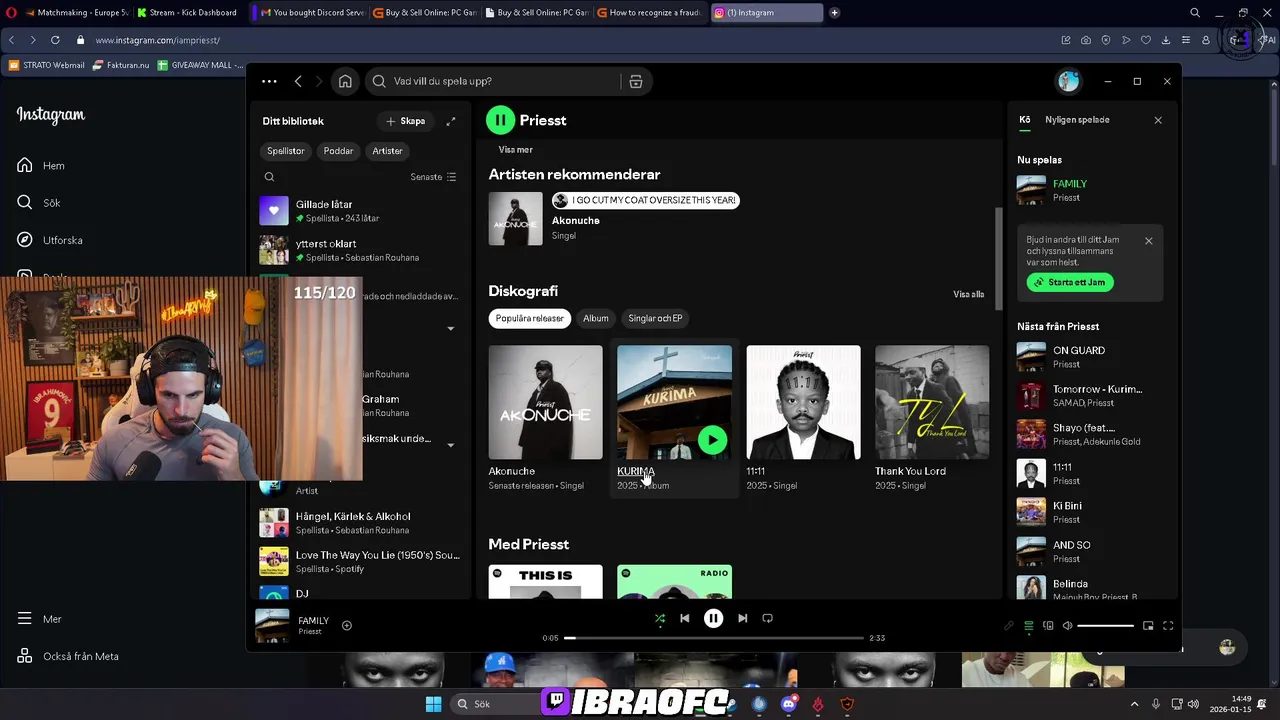Seek in the FAMILY track progress bar

[x=714, y=638]
